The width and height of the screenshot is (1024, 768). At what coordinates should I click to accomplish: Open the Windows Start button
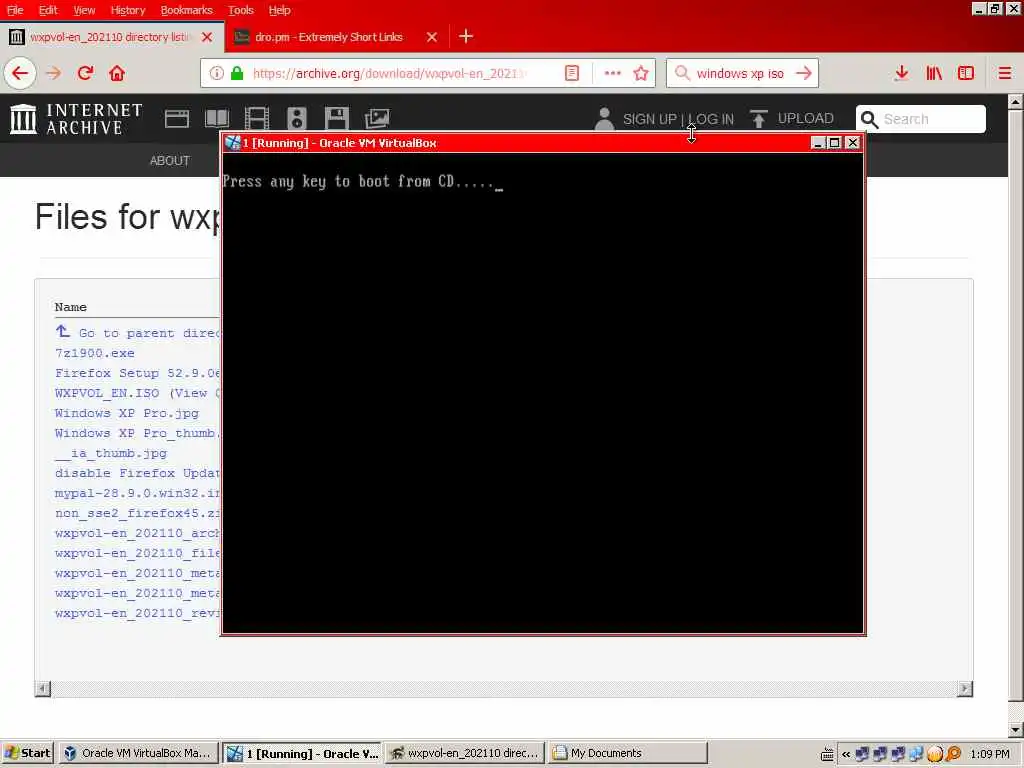coord(27,753)
